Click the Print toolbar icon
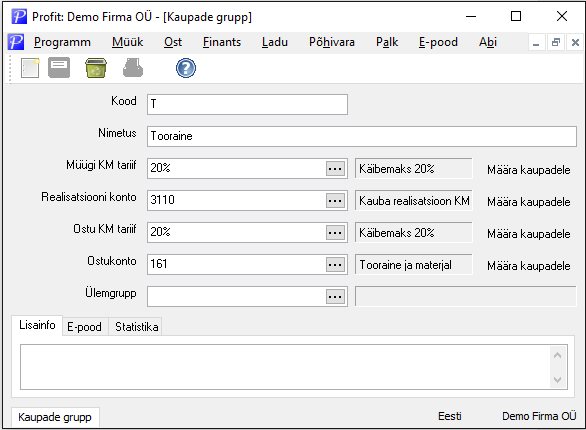The height and width of the screenshot is (430, 586). pos(133,68)
